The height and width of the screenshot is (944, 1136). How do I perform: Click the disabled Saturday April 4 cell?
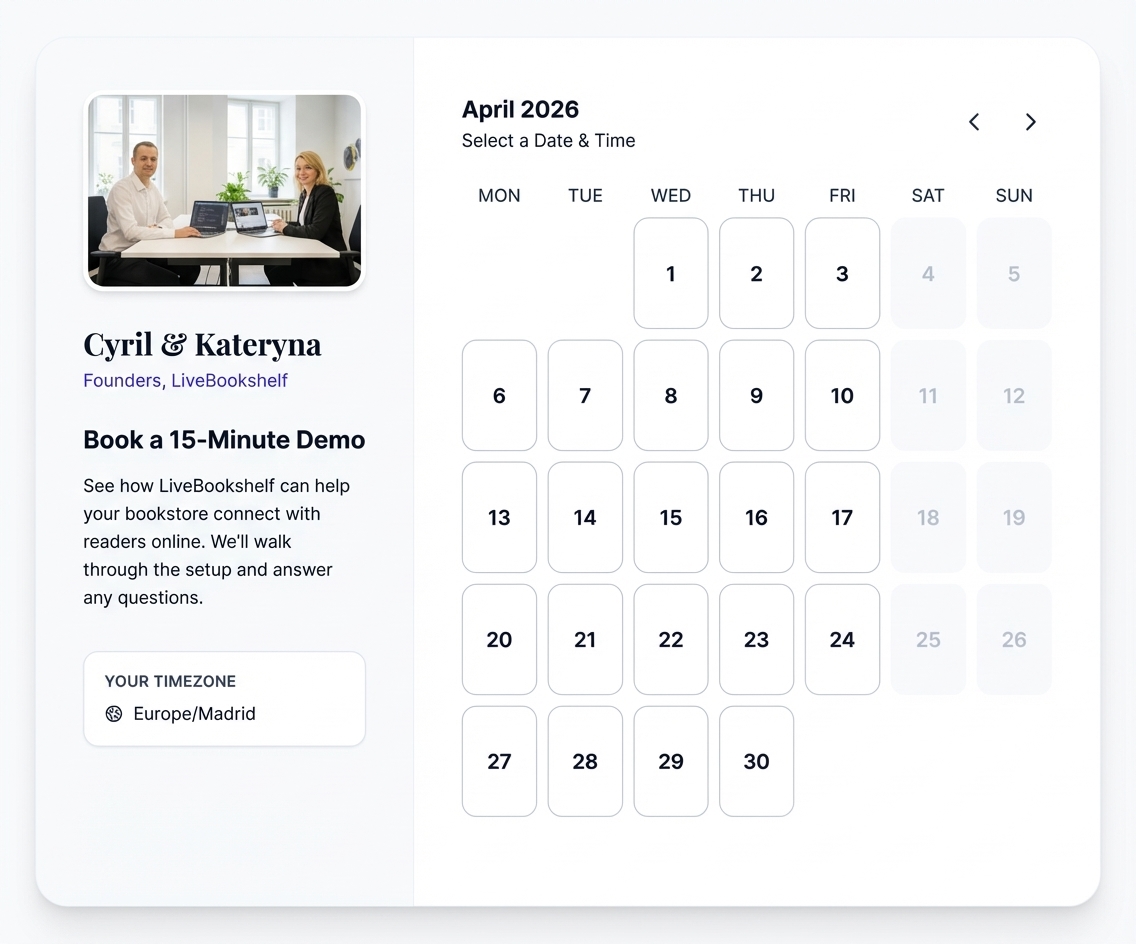point(928,273)
